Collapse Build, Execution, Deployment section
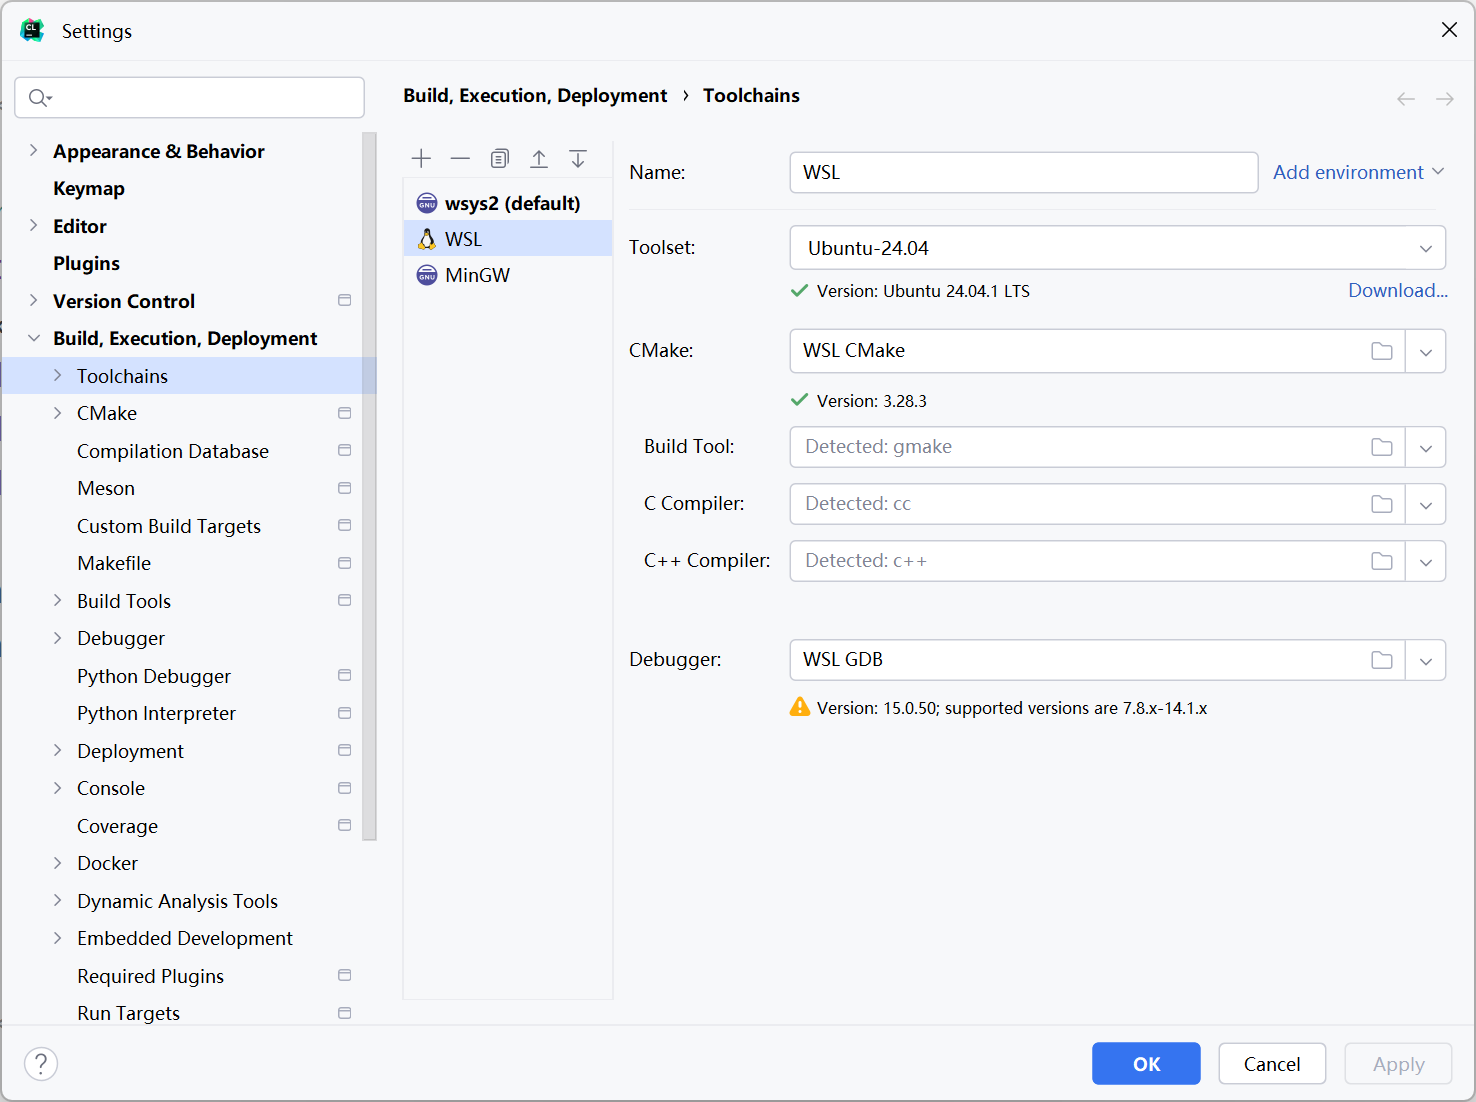The image size is (1476, 1102). [x=33, y=338]
